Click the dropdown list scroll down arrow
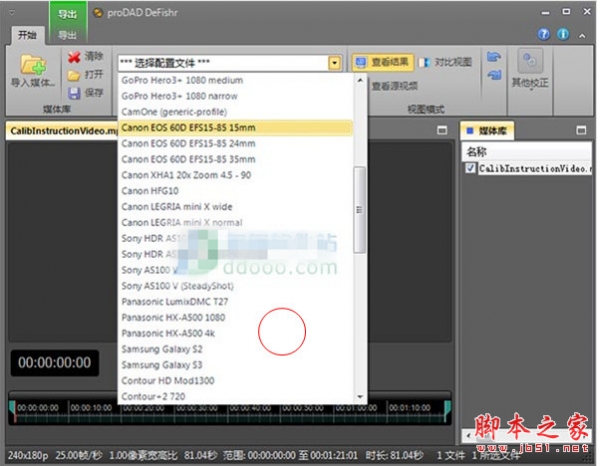Viewport: 600px width, 466px height. click(360, 397)
